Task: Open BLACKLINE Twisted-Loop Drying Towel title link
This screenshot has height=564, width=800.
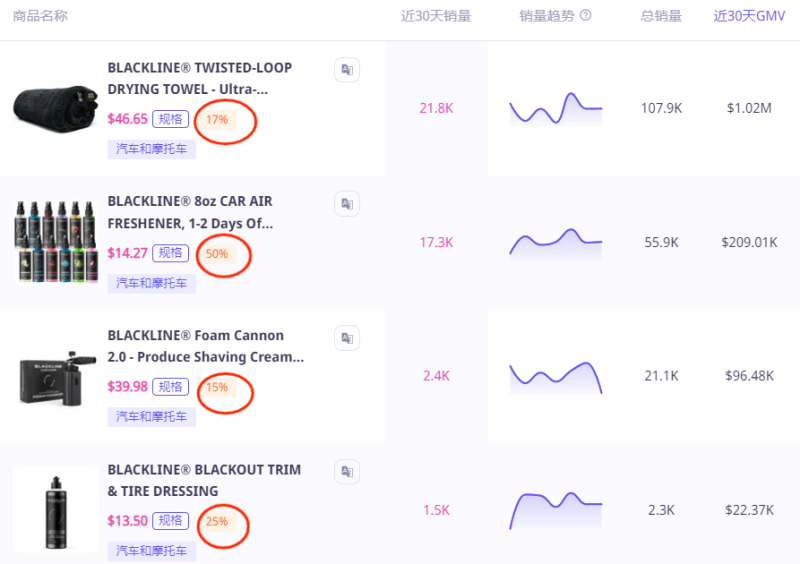Action: (x=200, y=78)
